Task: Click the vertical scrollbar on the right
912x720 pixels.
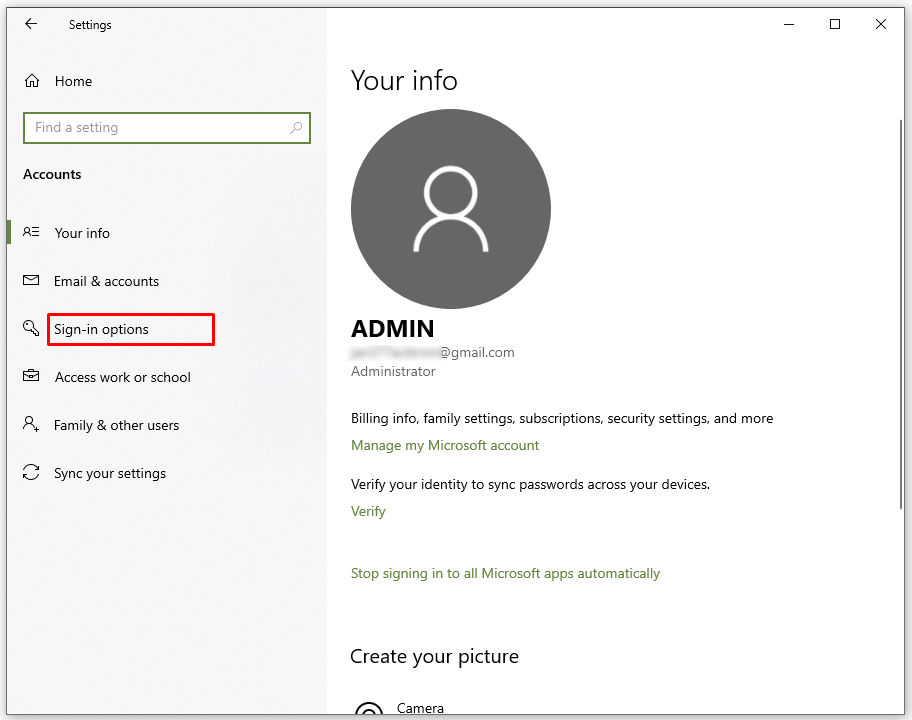Action: 901,314
